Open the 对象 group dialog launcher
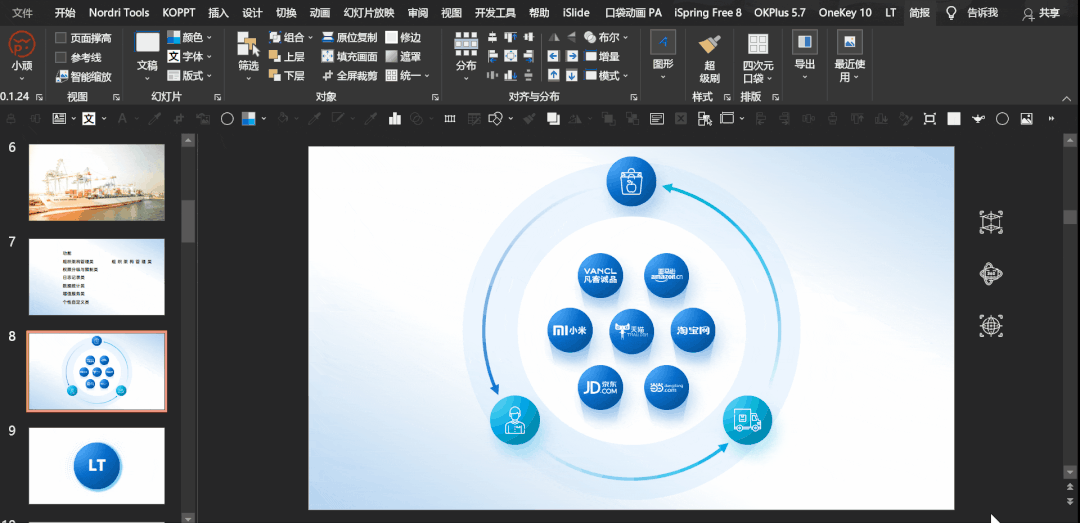 (435, 97)
